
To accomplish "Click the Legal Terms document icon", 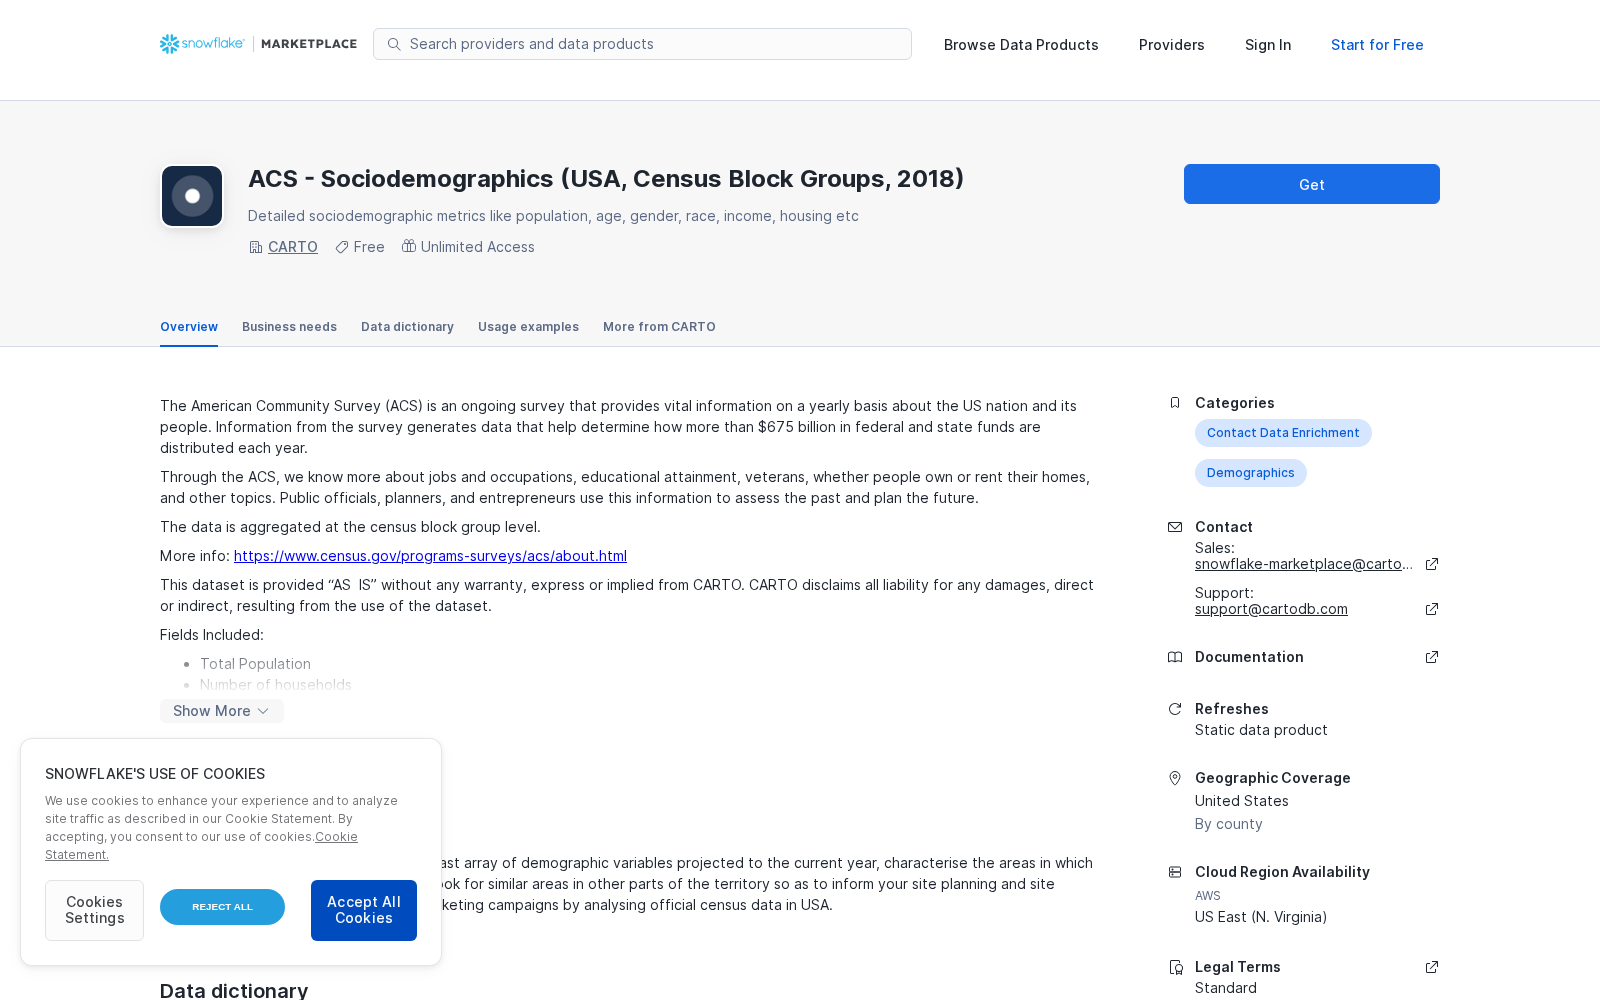I will click(1175, 967).
